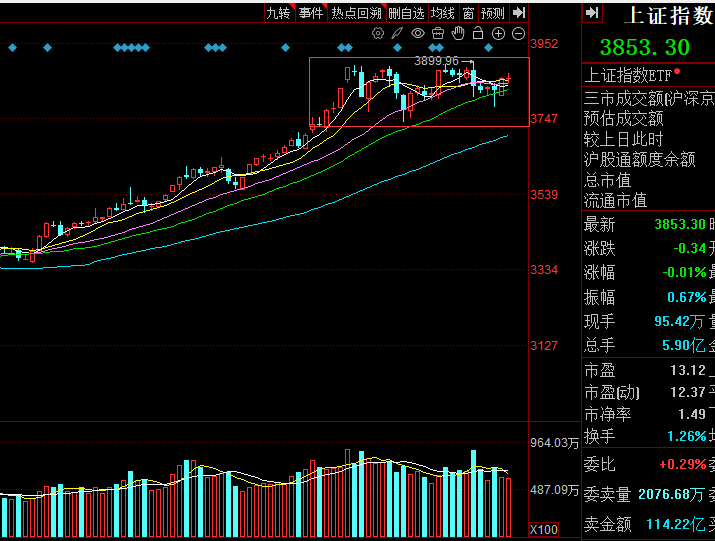
Task: Open the 事件 events tab
Action: point(311,13)
